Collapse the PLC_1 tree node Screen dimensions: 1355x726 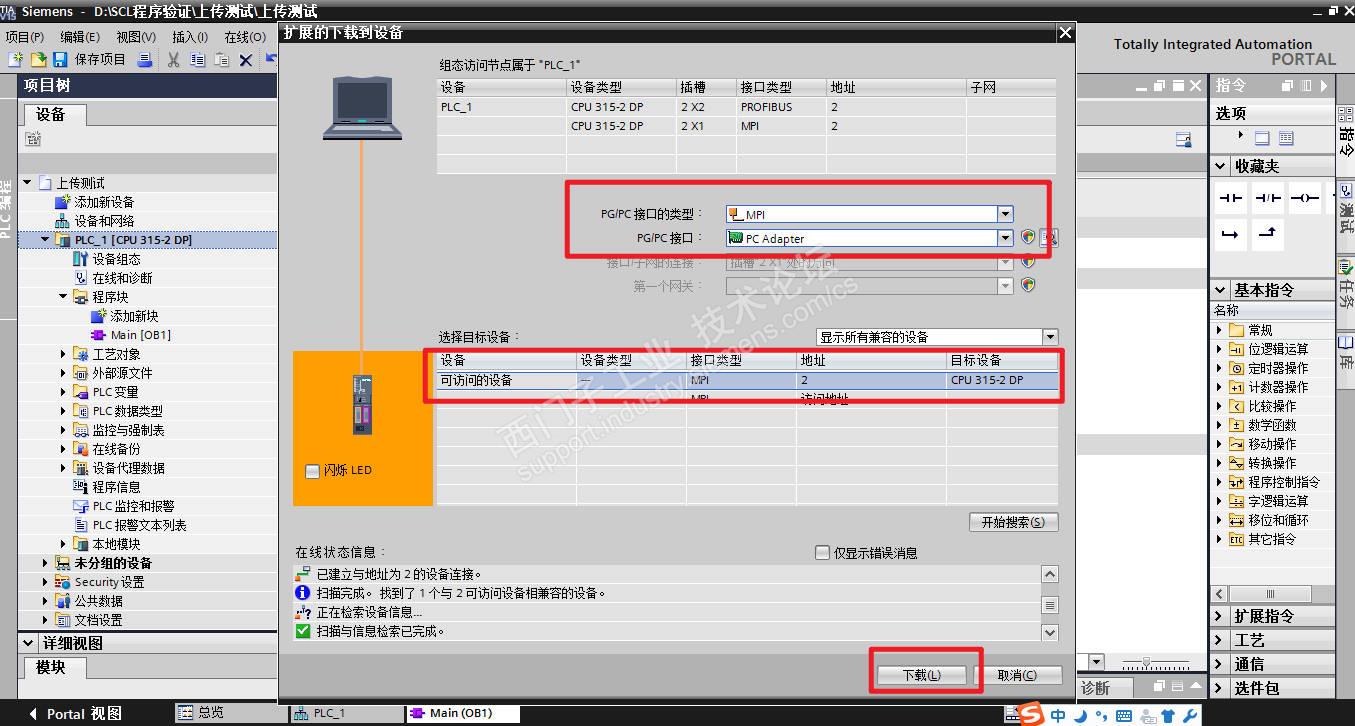[45, 240]
